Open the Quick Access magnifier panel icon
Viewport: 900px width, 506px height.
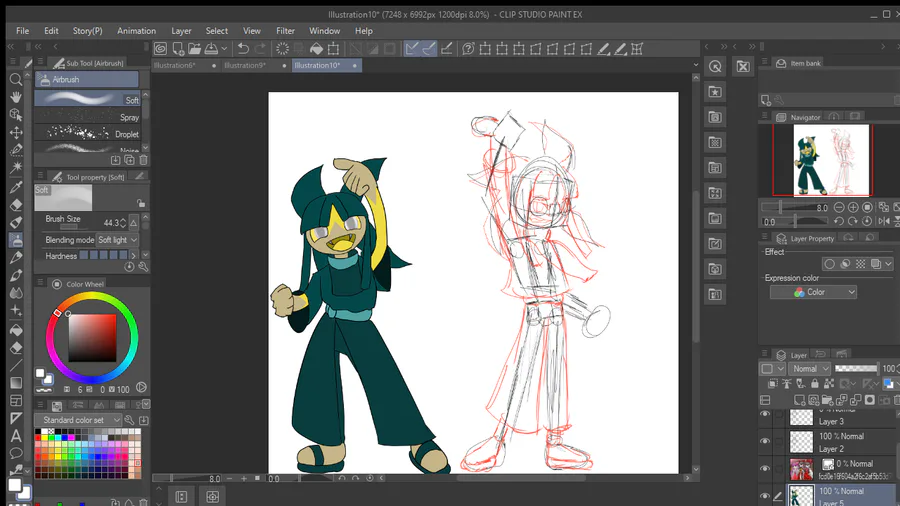pos(715,67)
